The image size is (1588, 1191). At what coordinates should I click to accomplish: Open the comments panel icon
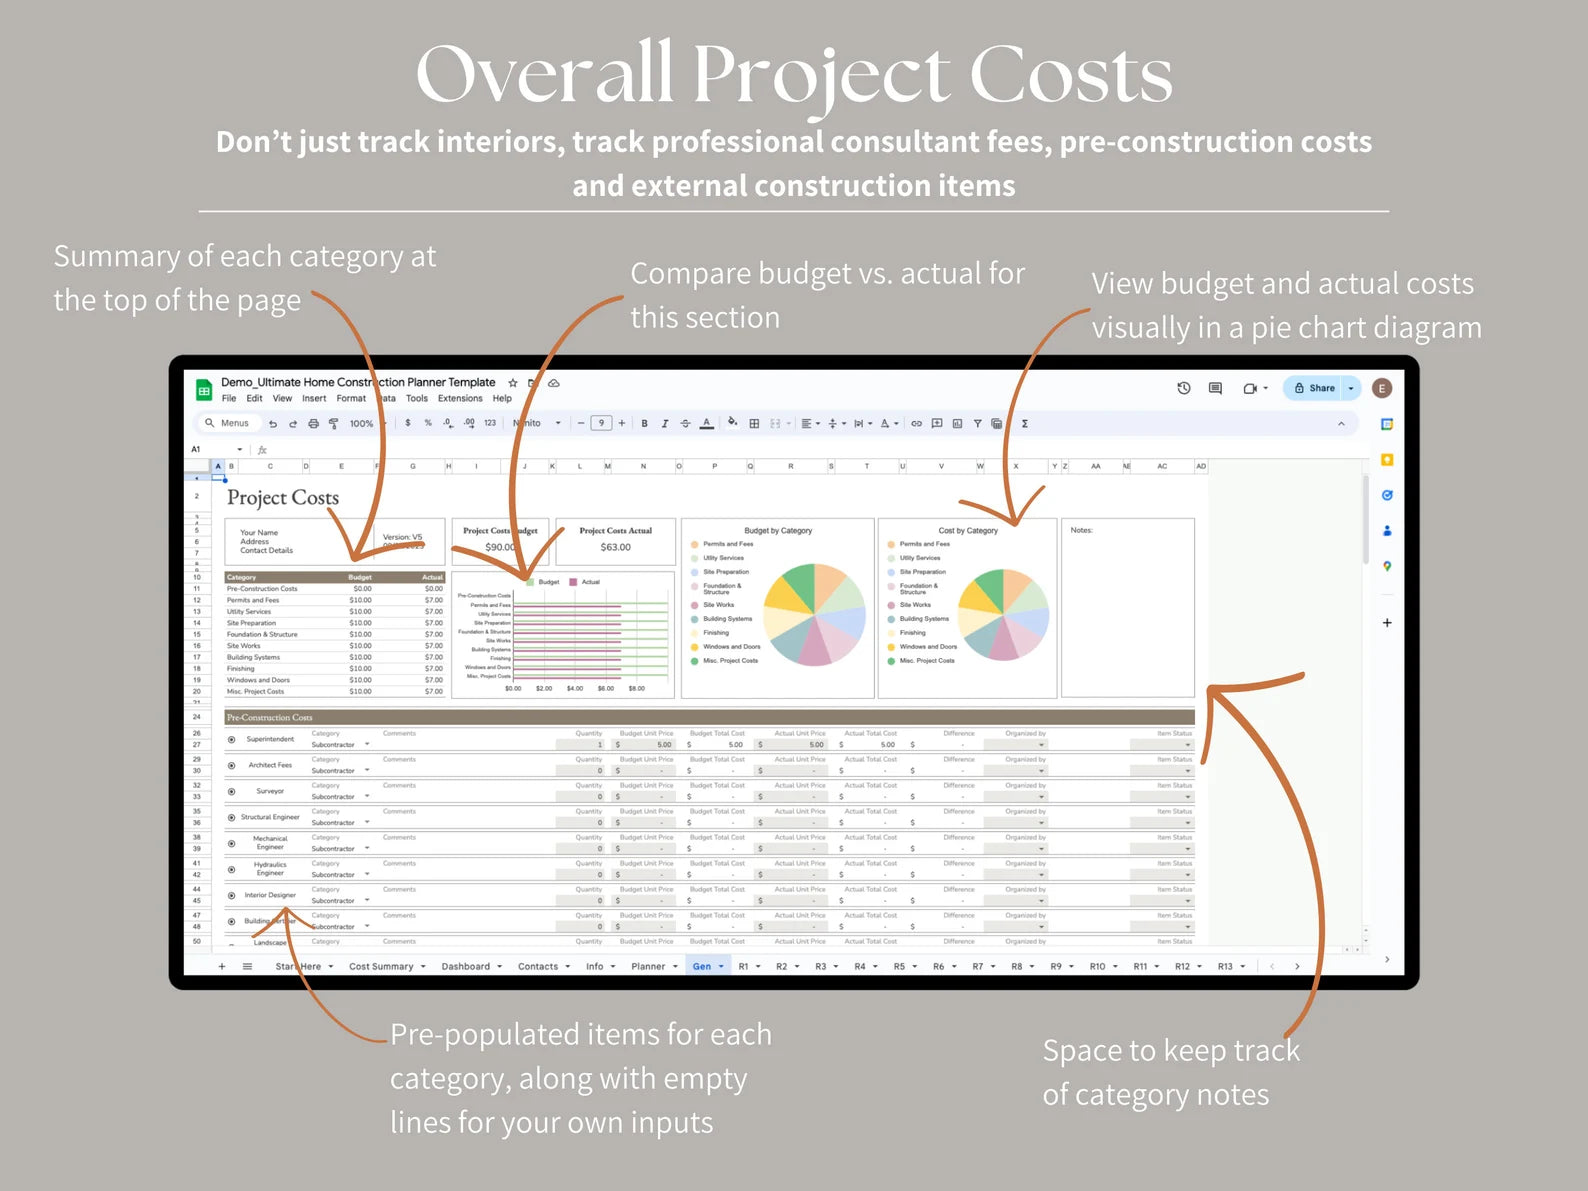[x=1215, y=388]
